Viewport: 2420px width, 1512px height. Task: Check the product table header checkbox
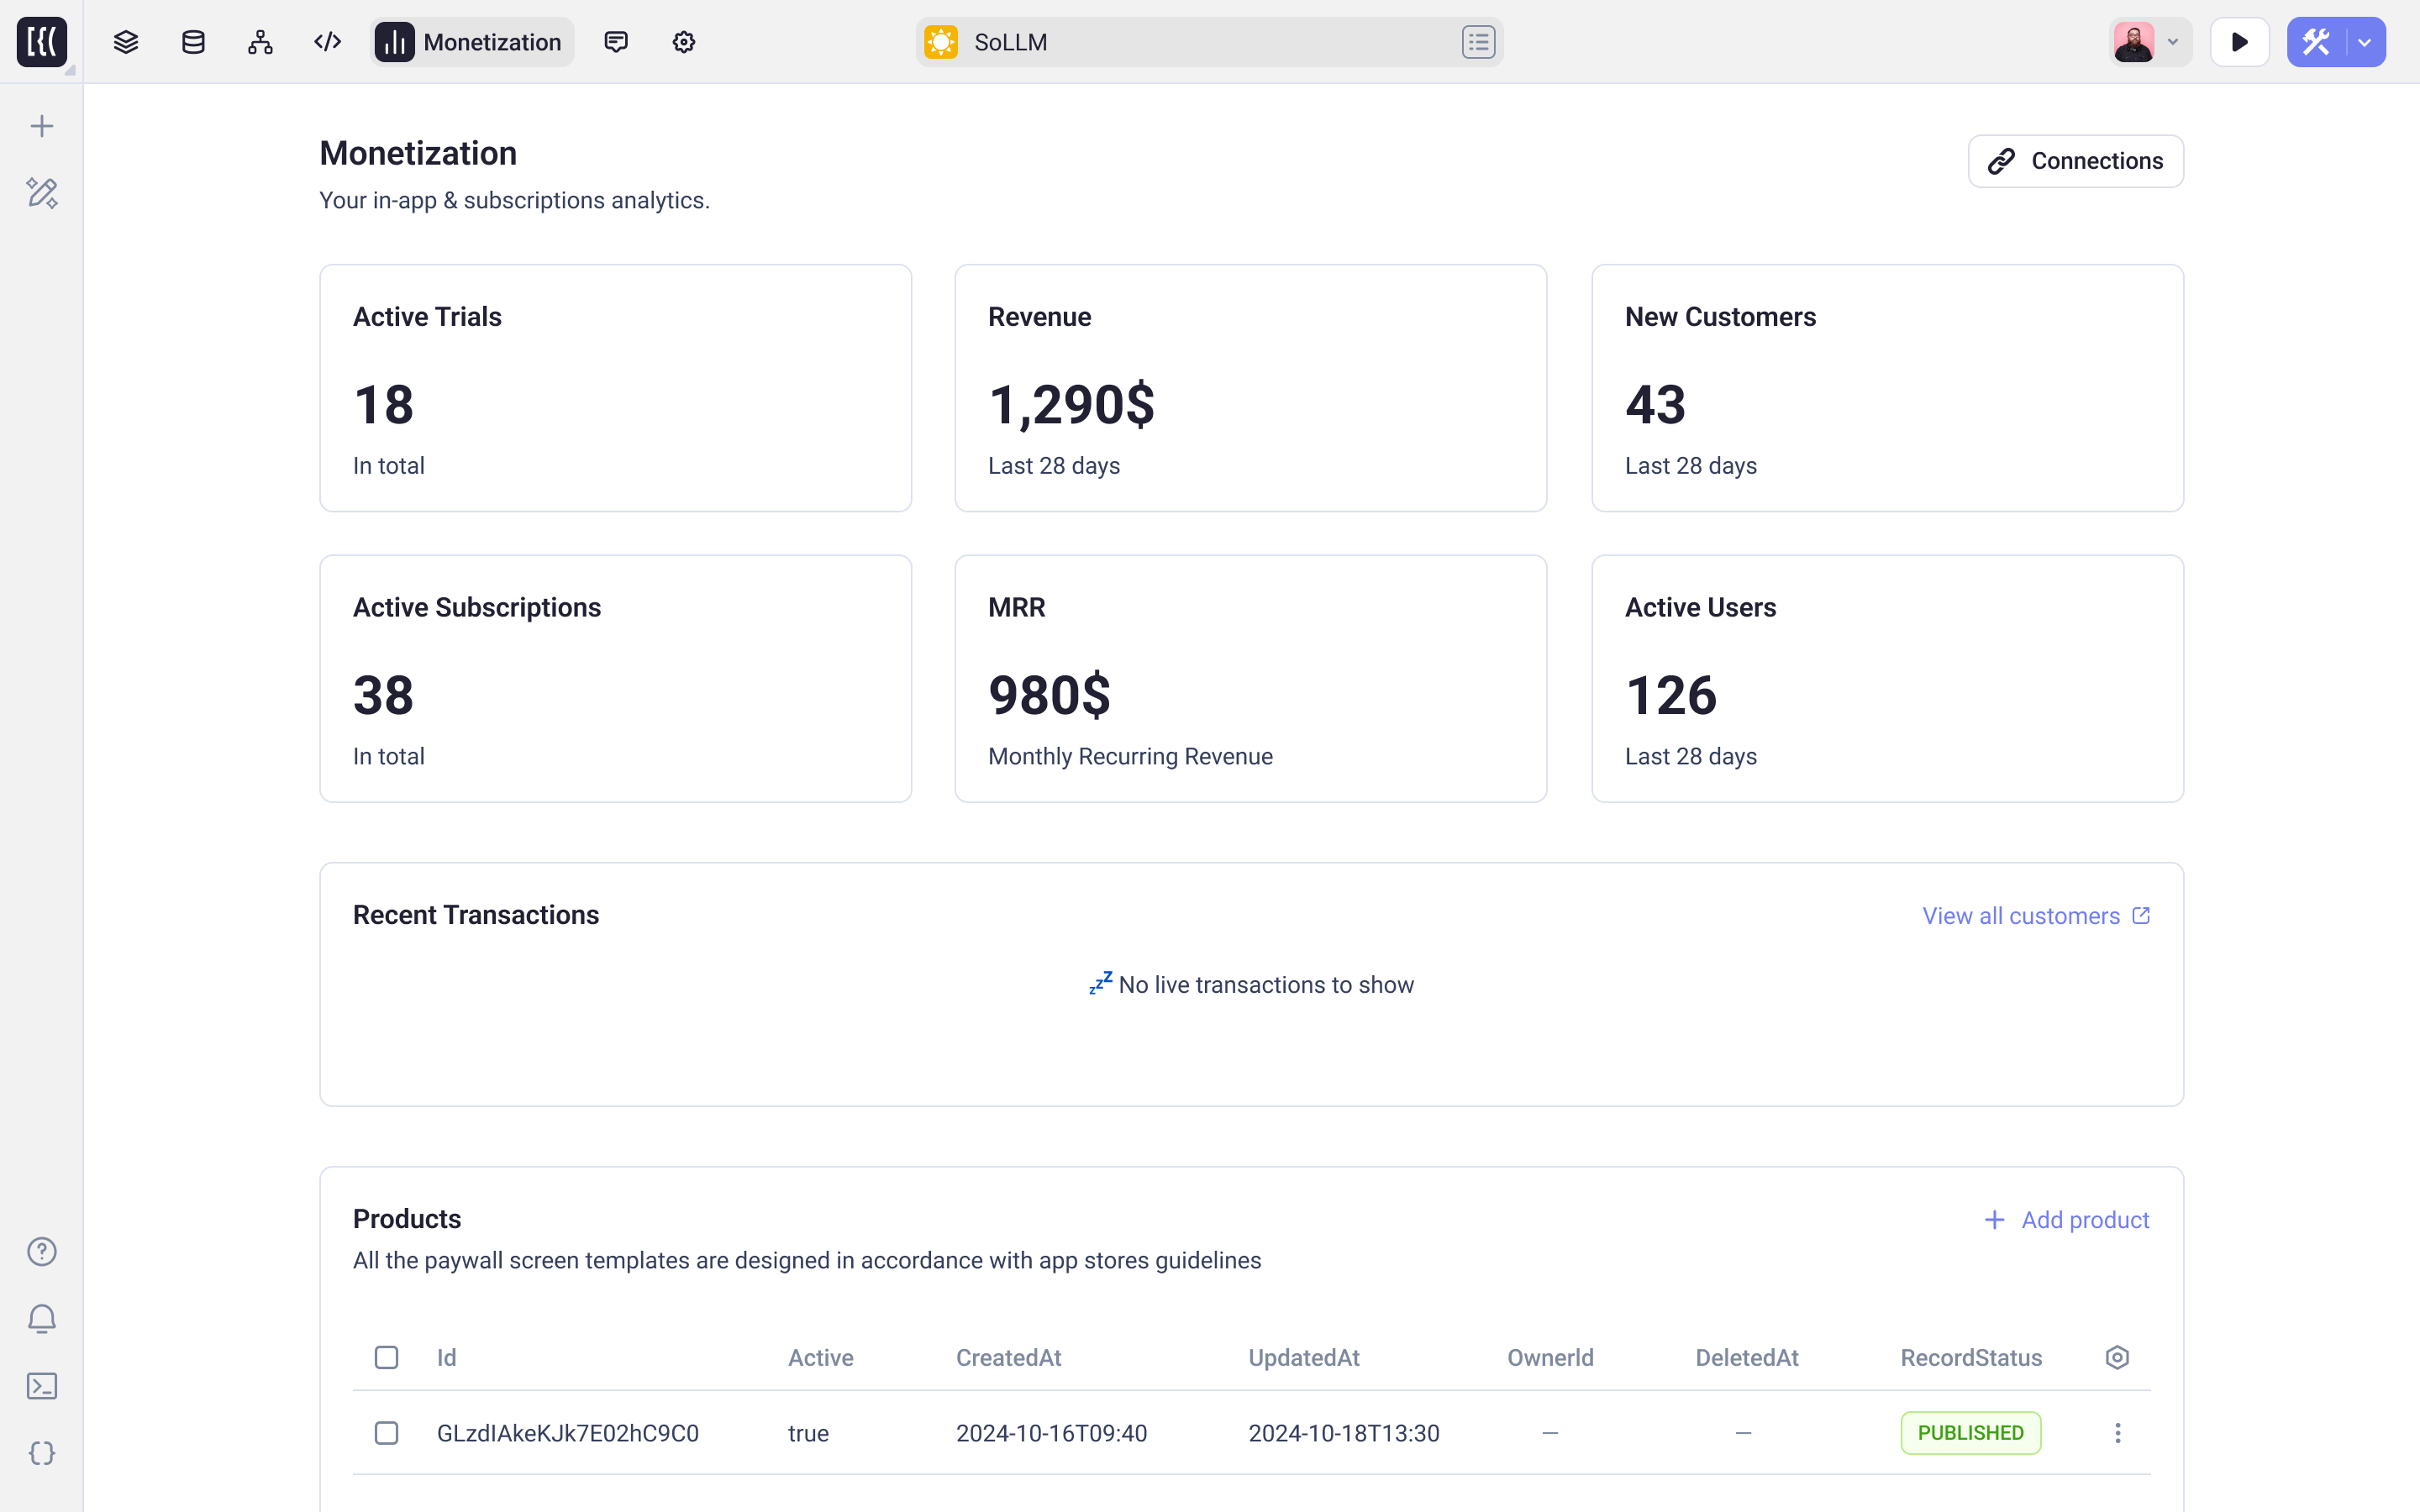click(386, 1357)
